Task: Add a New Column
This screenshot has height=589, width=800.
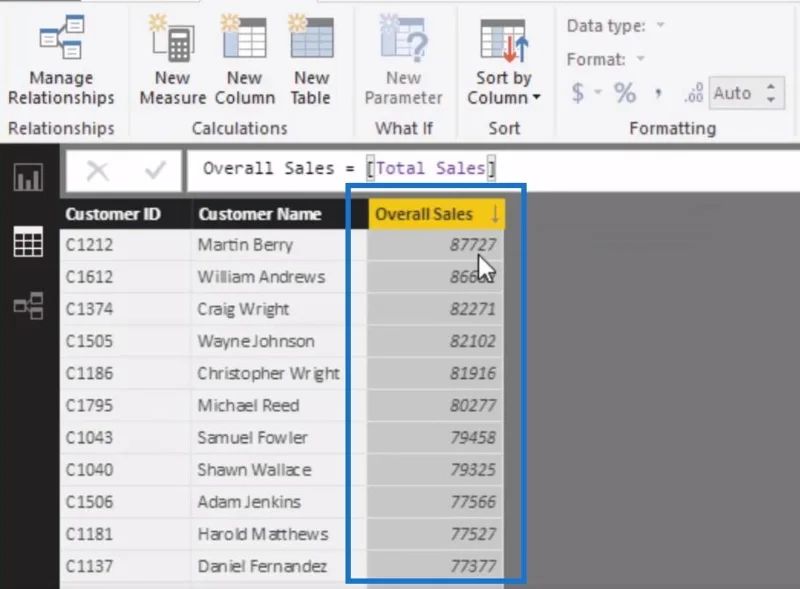Action: (x=244, y=61)
